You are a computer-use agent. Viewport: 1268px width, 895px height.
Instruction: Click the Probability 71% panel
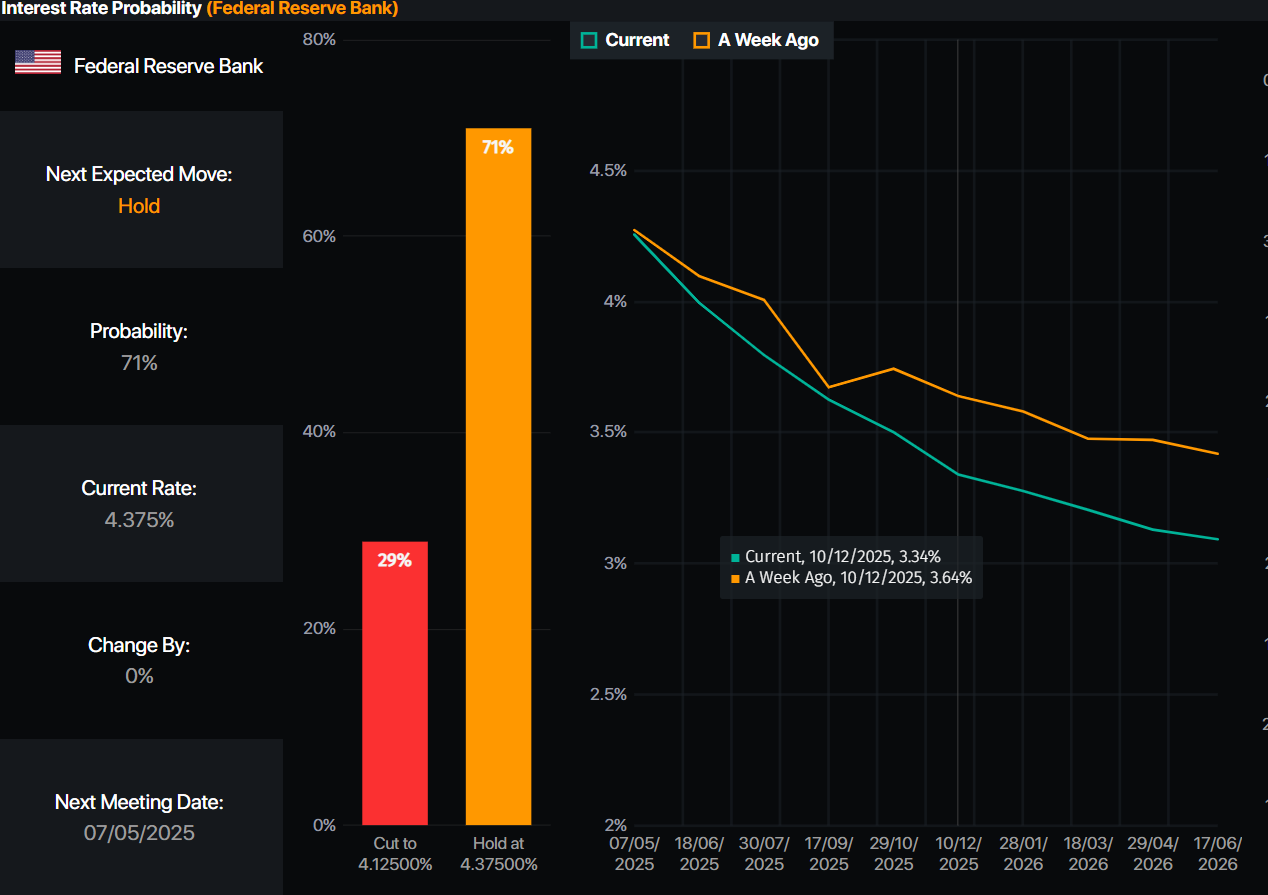point(140,347)
